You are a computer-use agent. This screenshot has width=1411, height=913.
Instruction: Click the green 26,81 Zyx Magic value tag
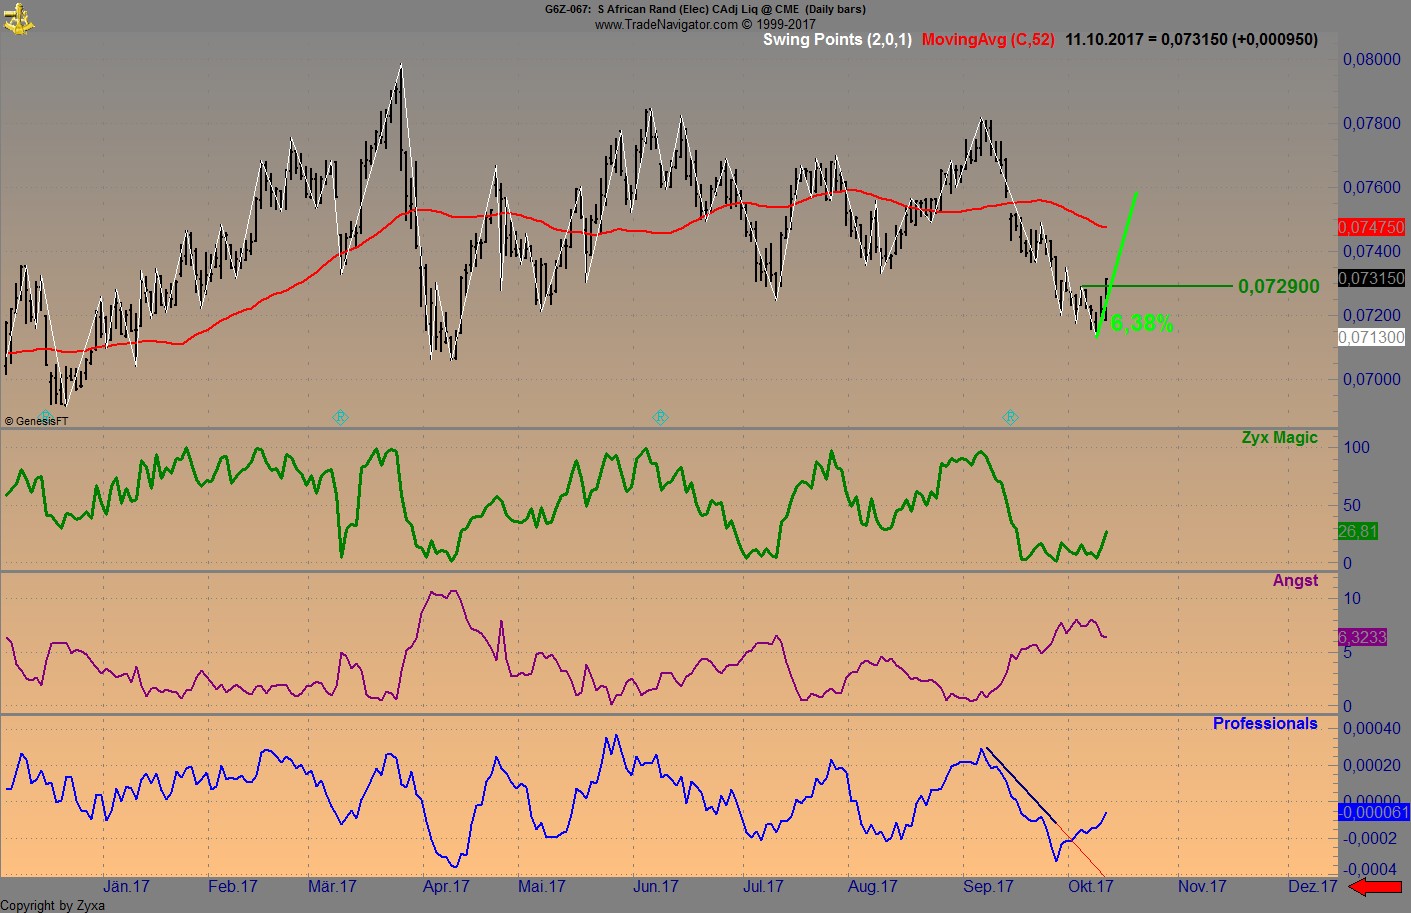coord(1358,531)
